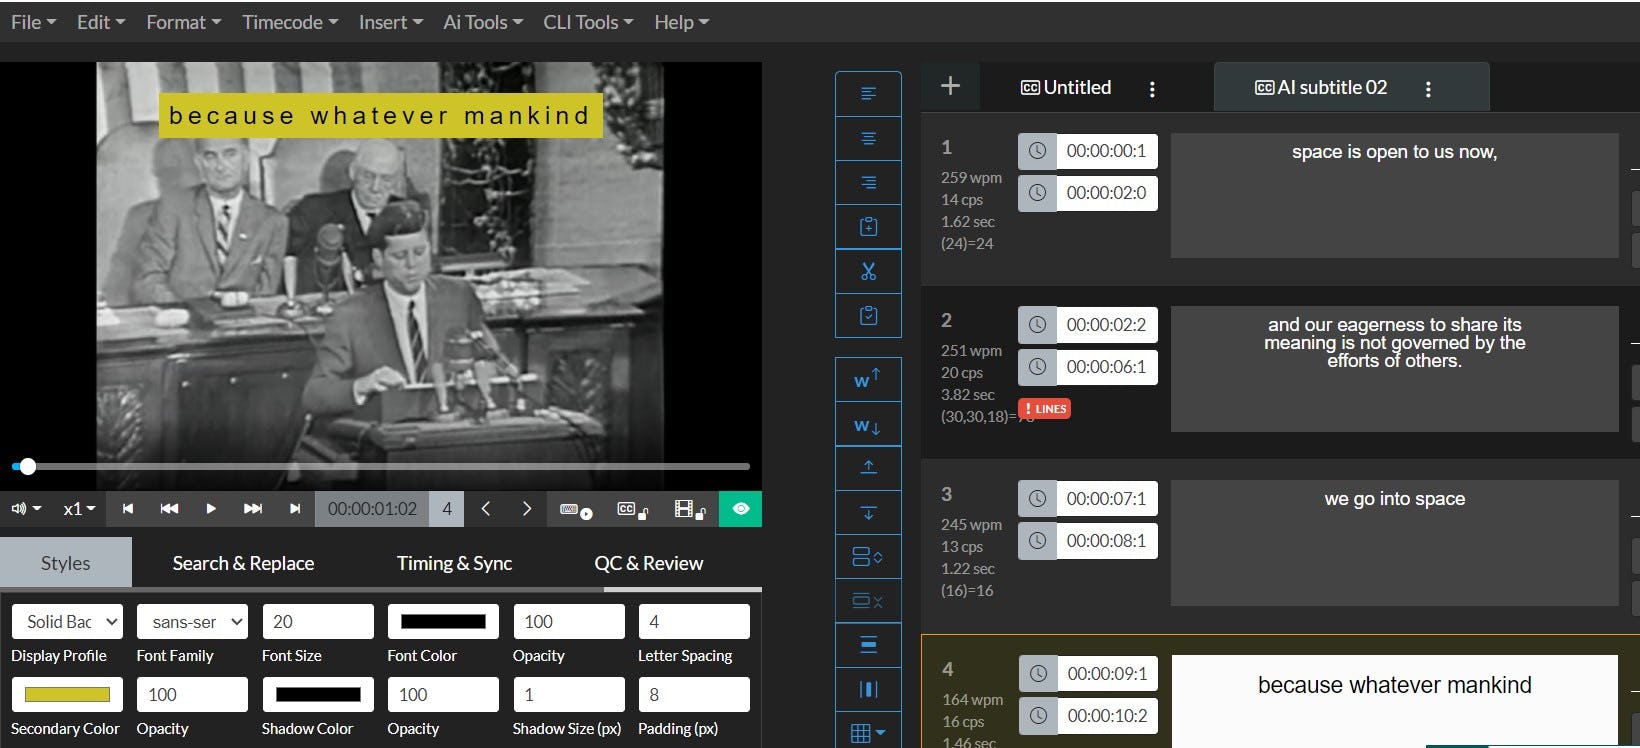
Task: Fast forward the video
Action: coord(253,509)
